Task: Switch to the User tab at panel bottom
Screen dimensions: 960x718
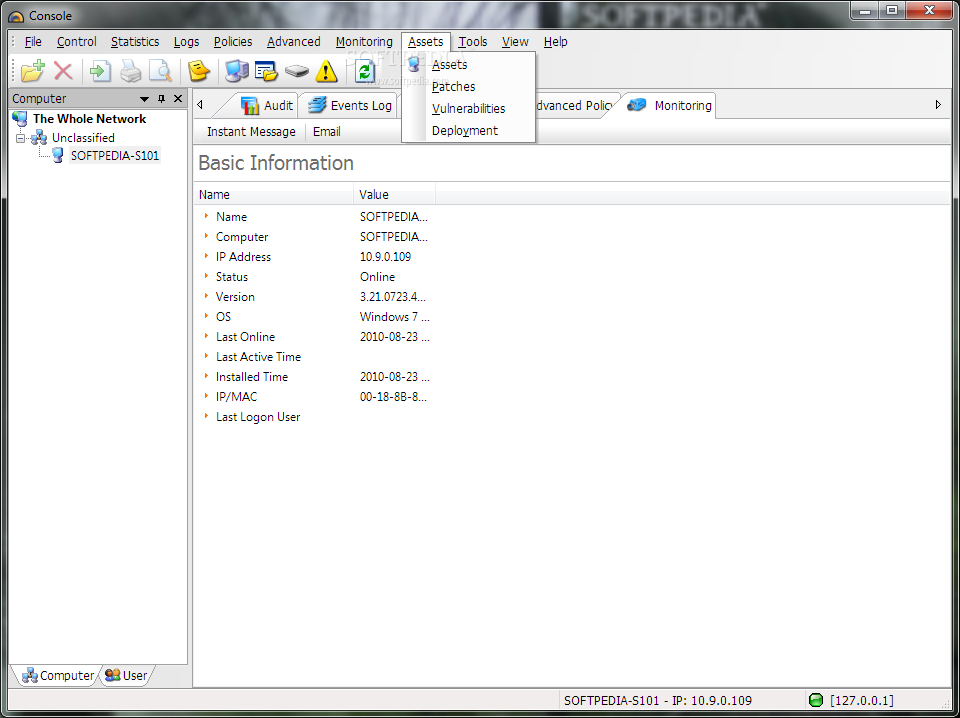Action: (126, 675)
